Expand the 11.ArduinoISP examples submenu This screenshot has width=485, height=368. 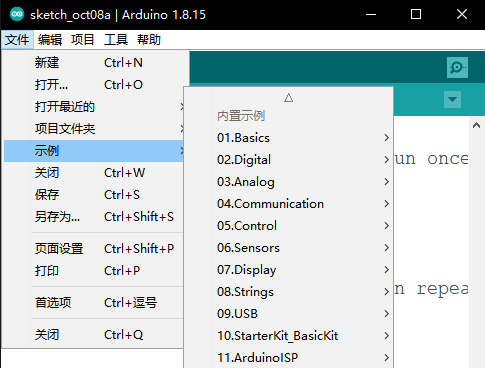click(289, 358)
